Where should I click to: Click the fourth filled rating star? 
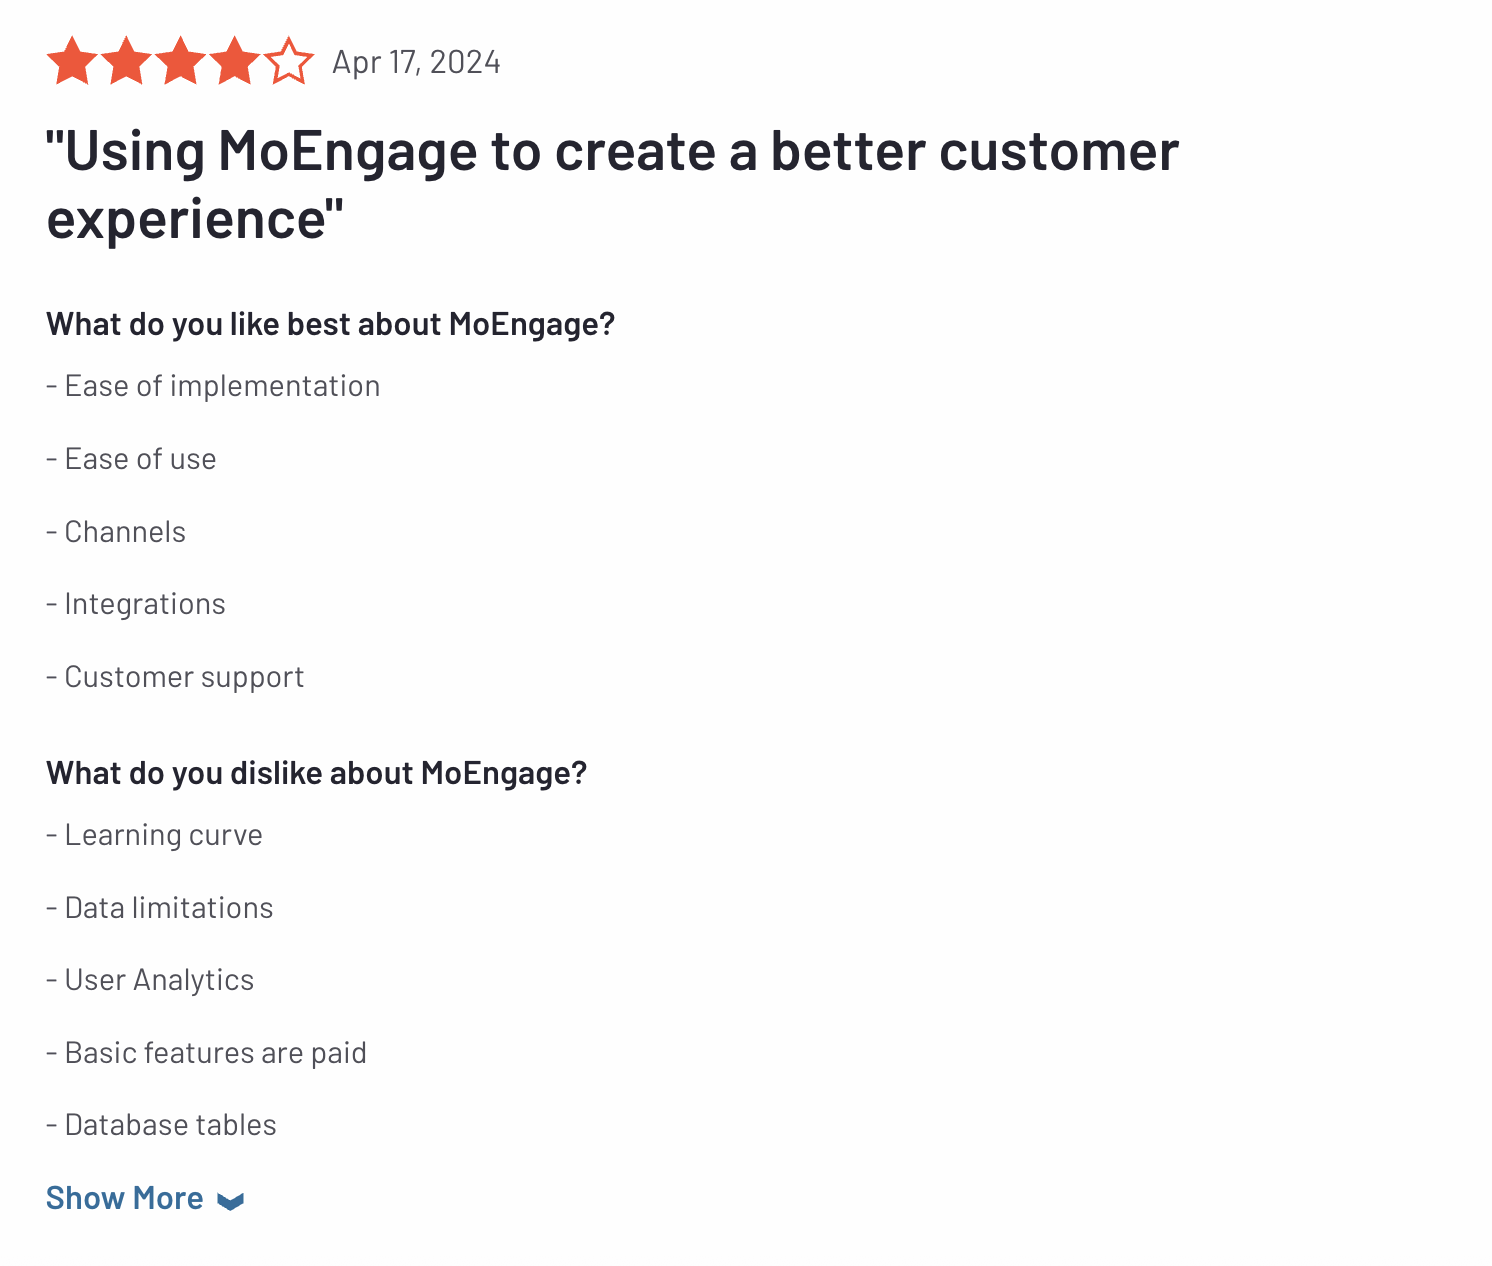pos(234,61)
